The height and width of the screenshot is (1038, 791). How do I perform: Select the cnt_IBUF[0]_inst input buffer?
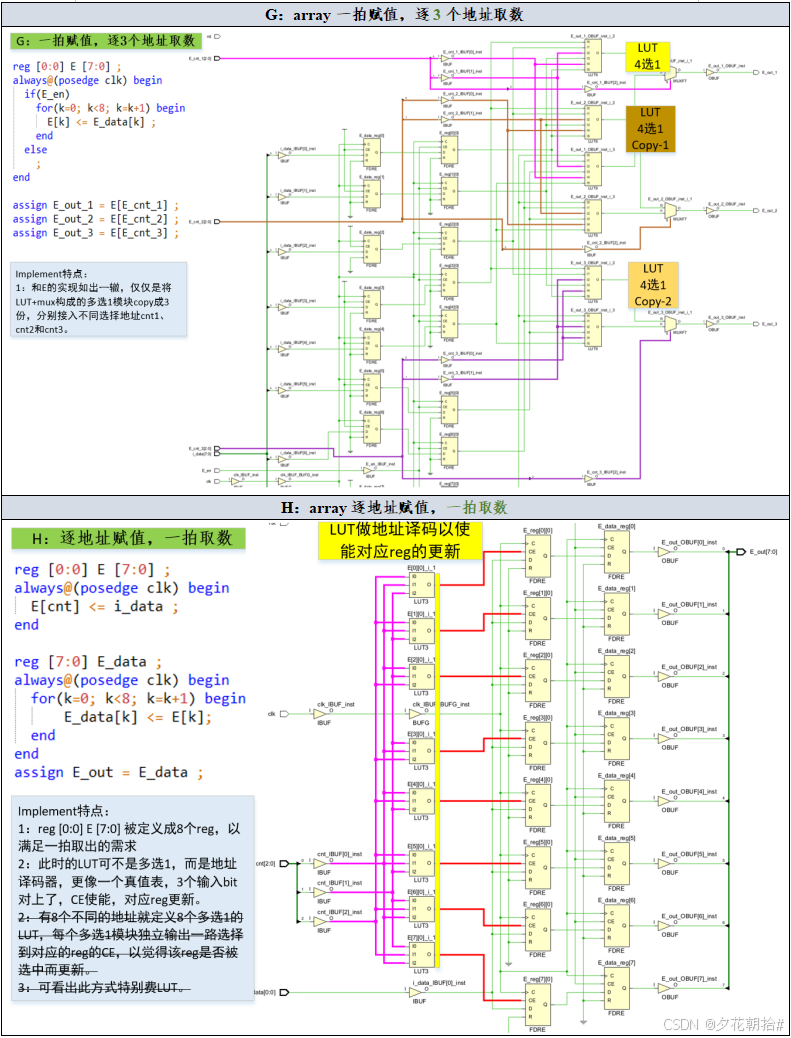coord(320,864)
